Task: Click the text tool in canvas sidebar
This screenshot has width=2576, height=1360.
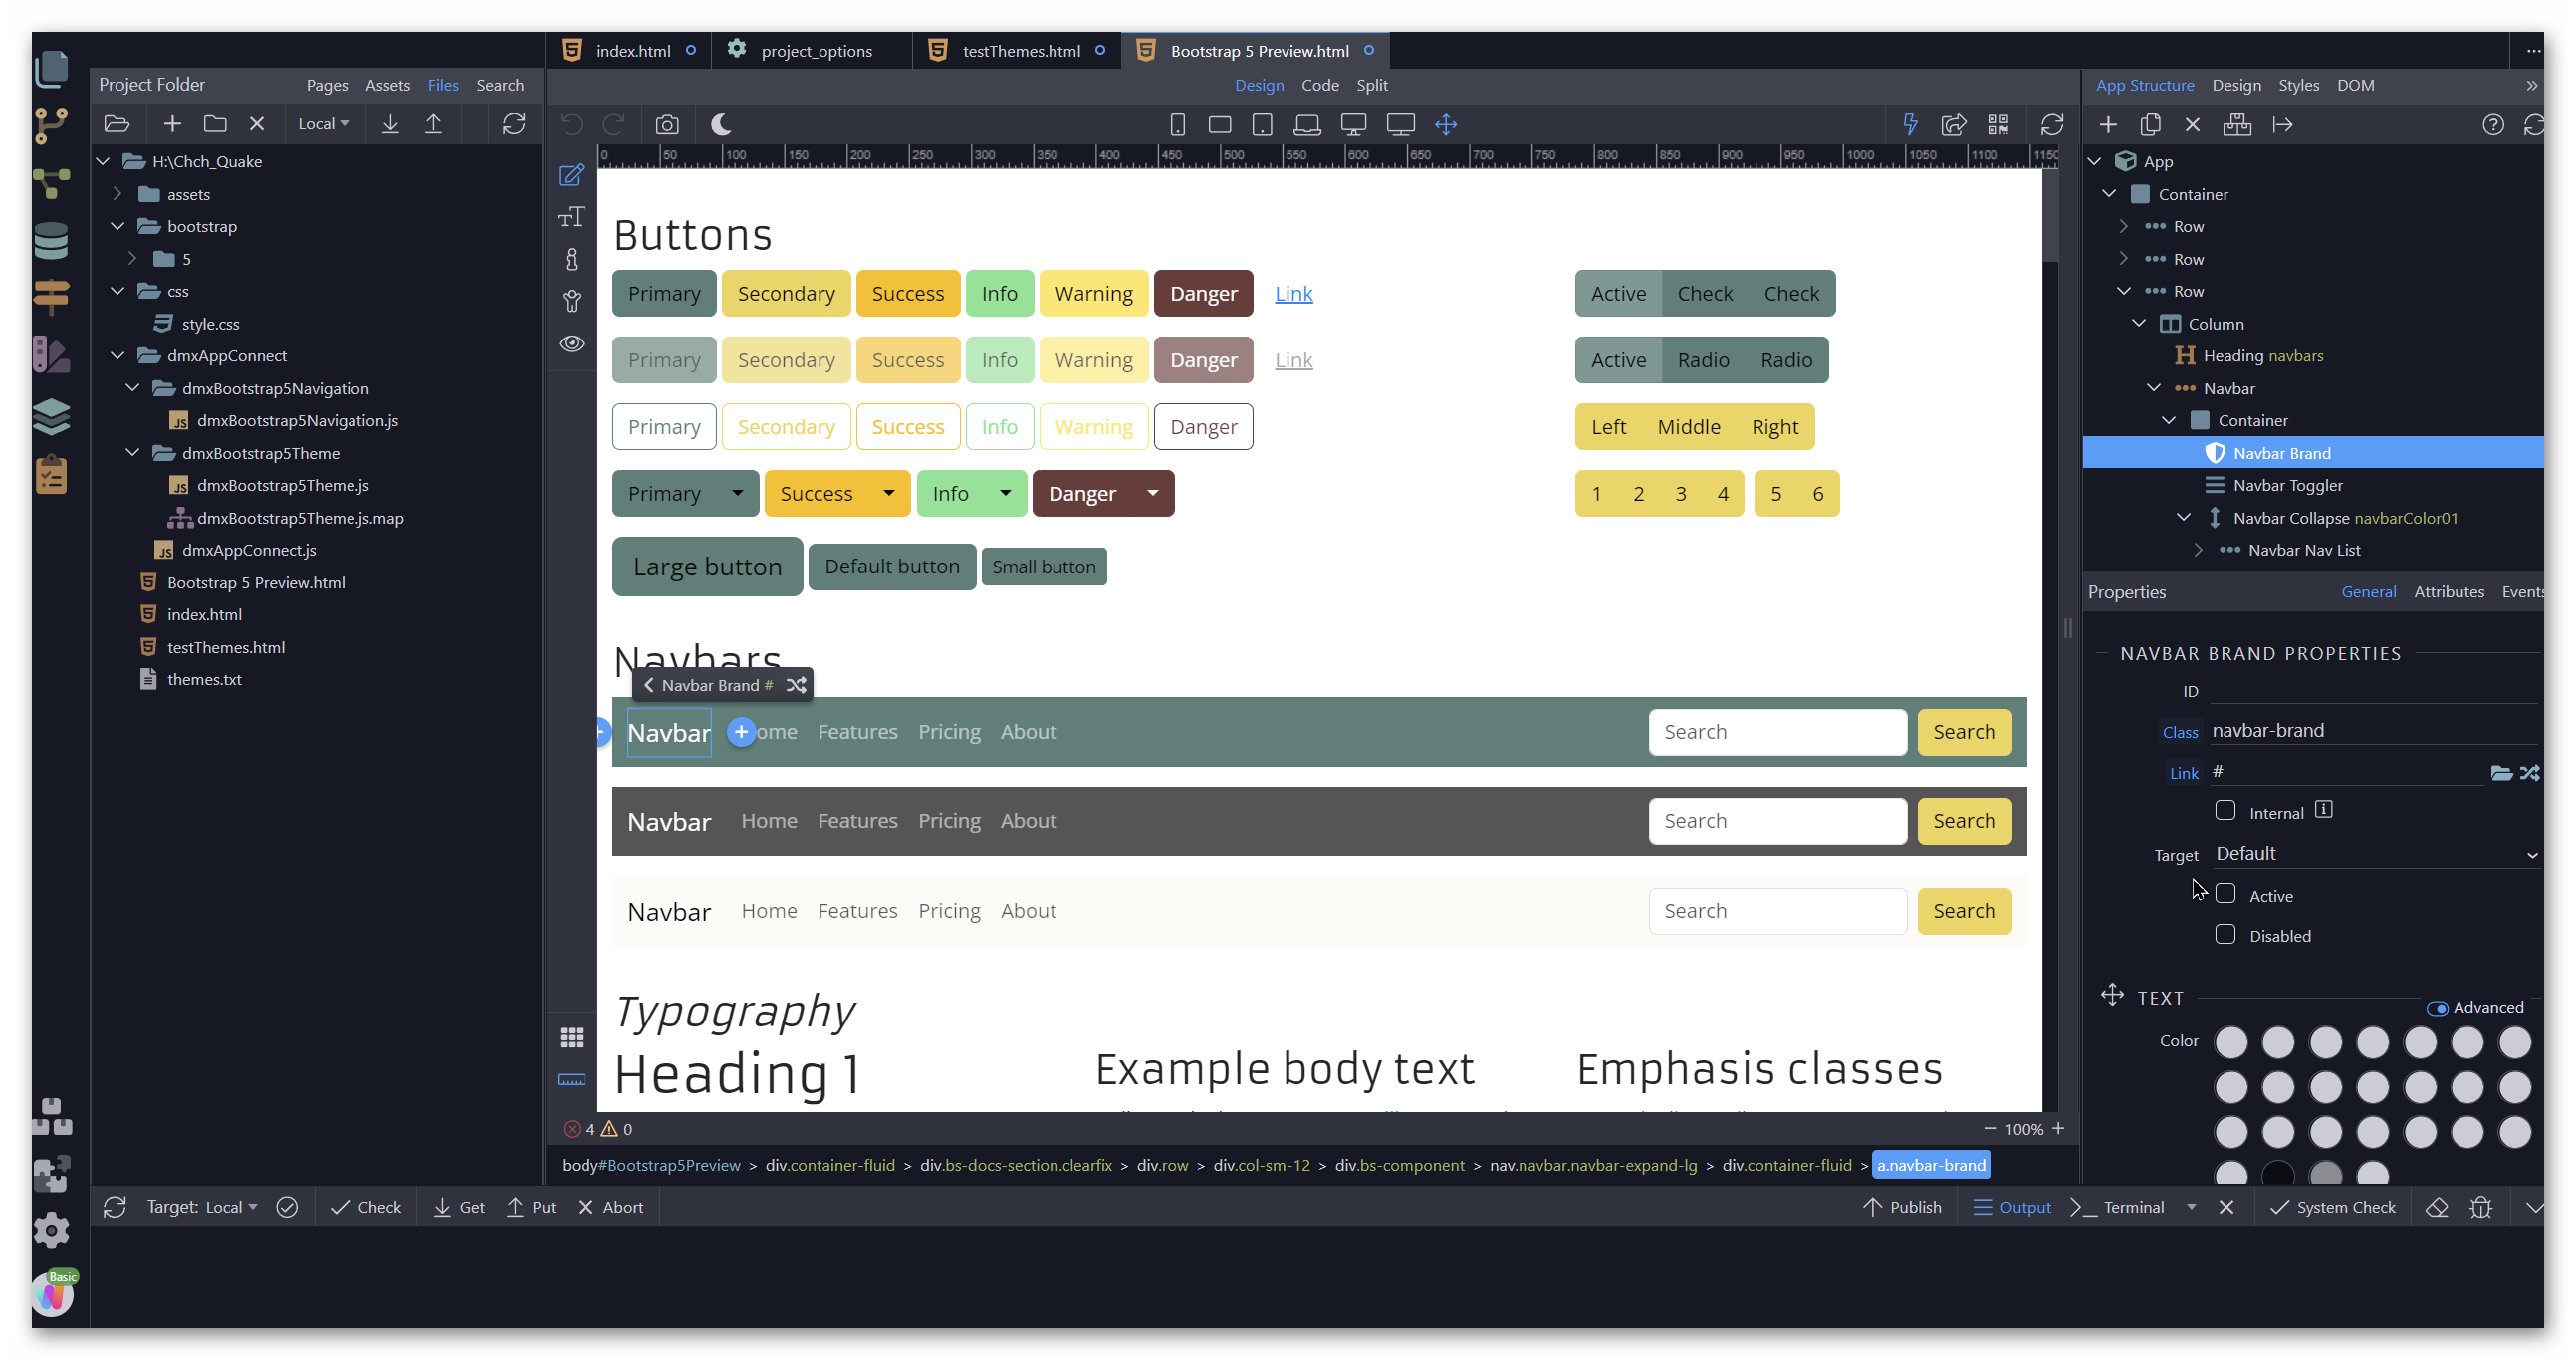Action: click(571, 217)
